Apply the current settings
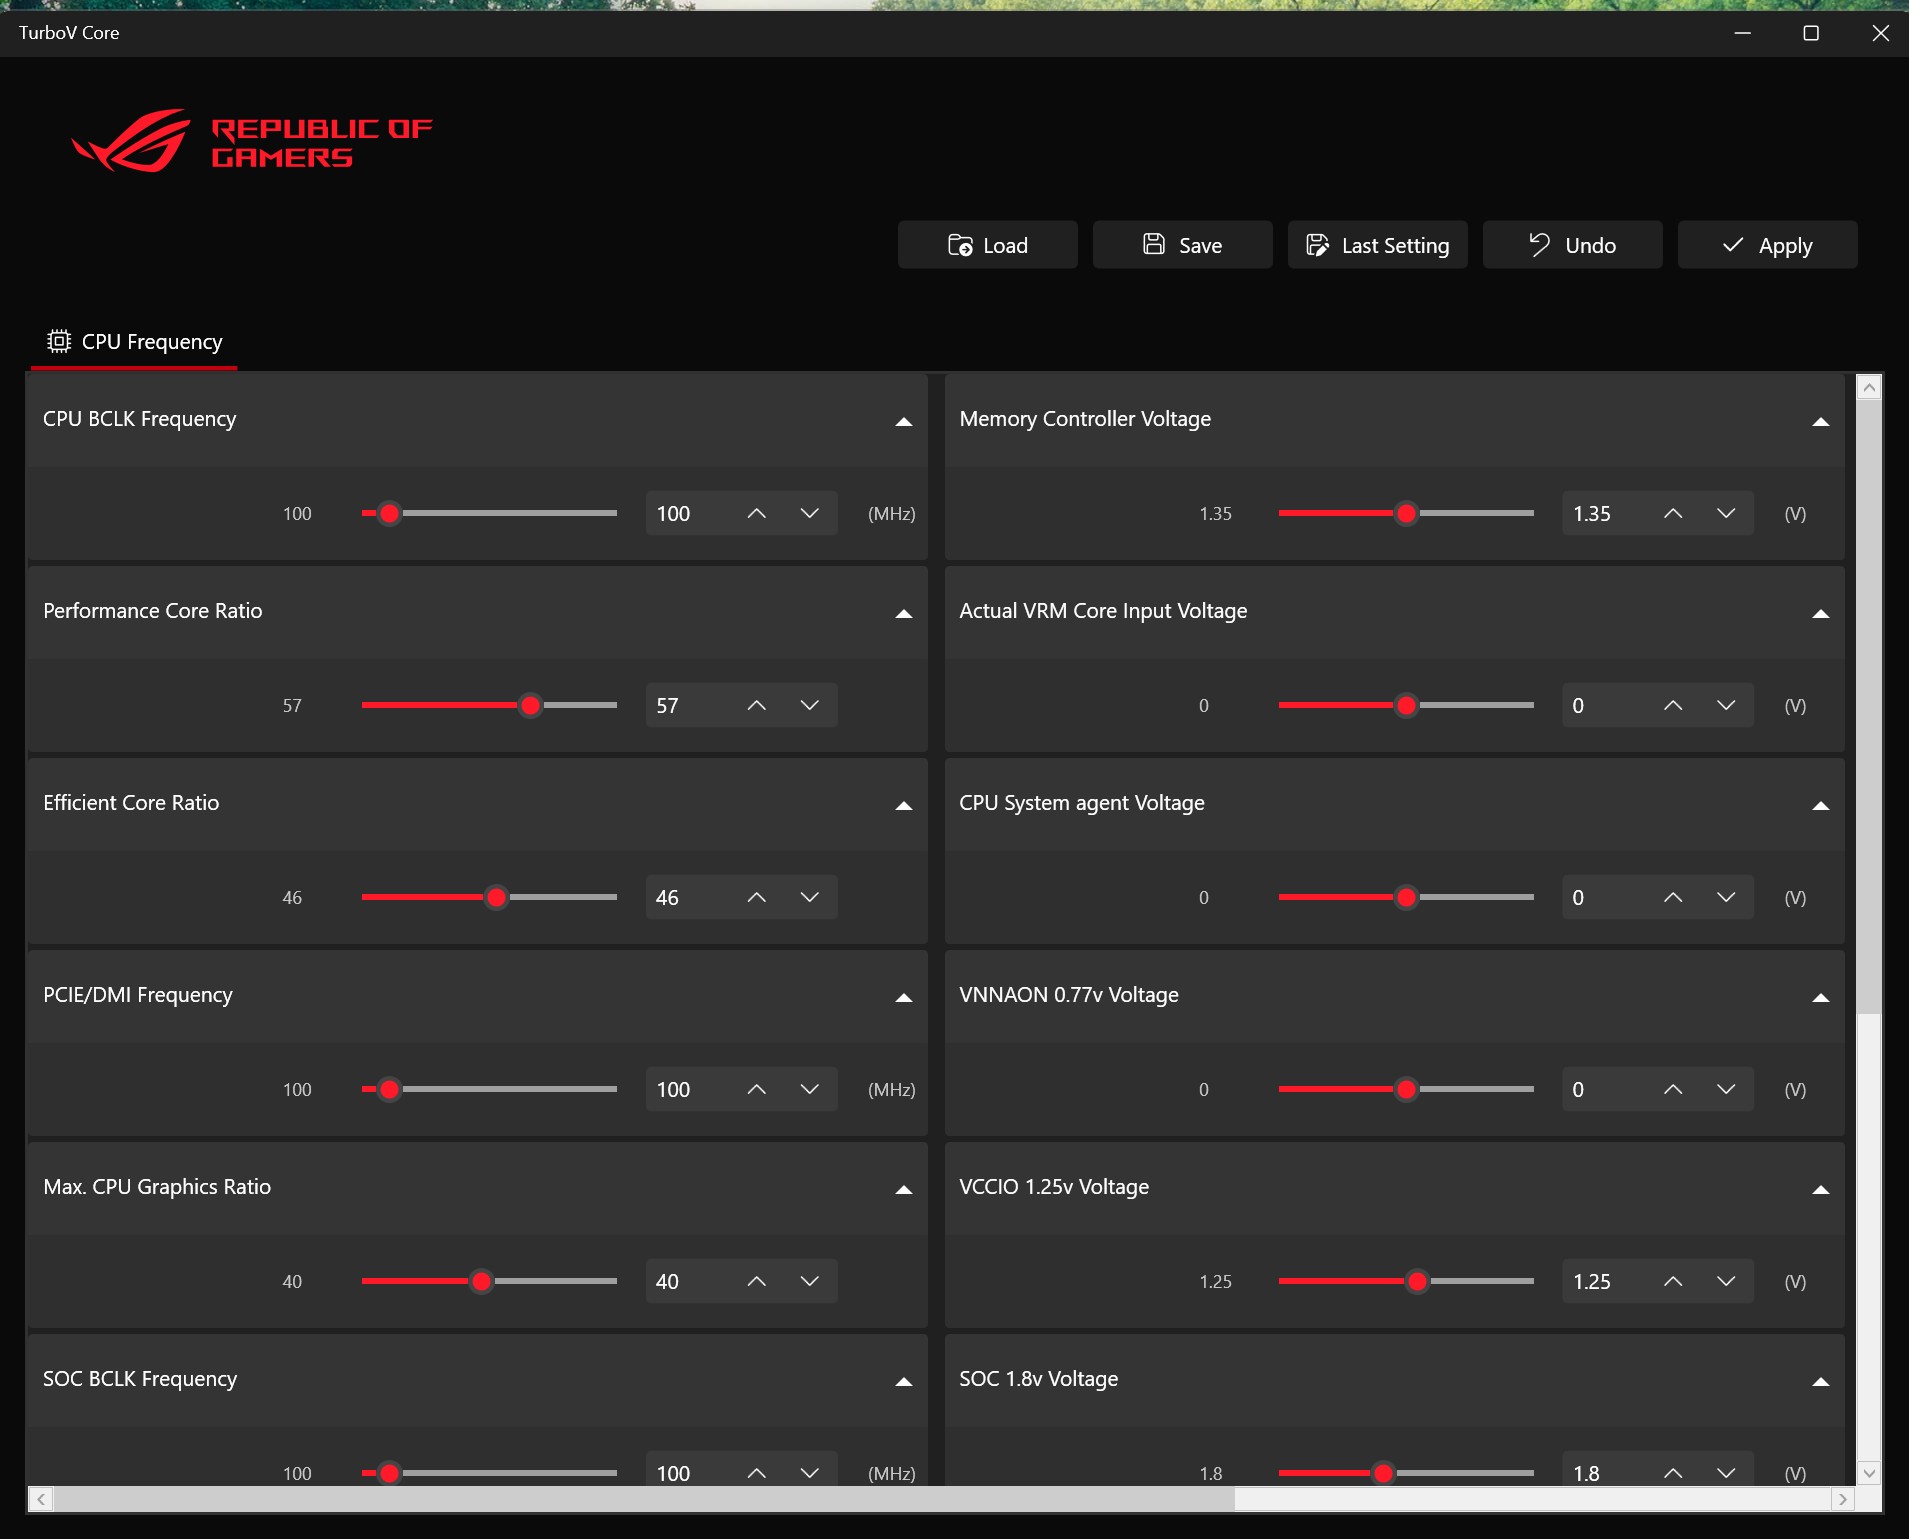This screenshot has width=1909, height=1539. 1767,245
